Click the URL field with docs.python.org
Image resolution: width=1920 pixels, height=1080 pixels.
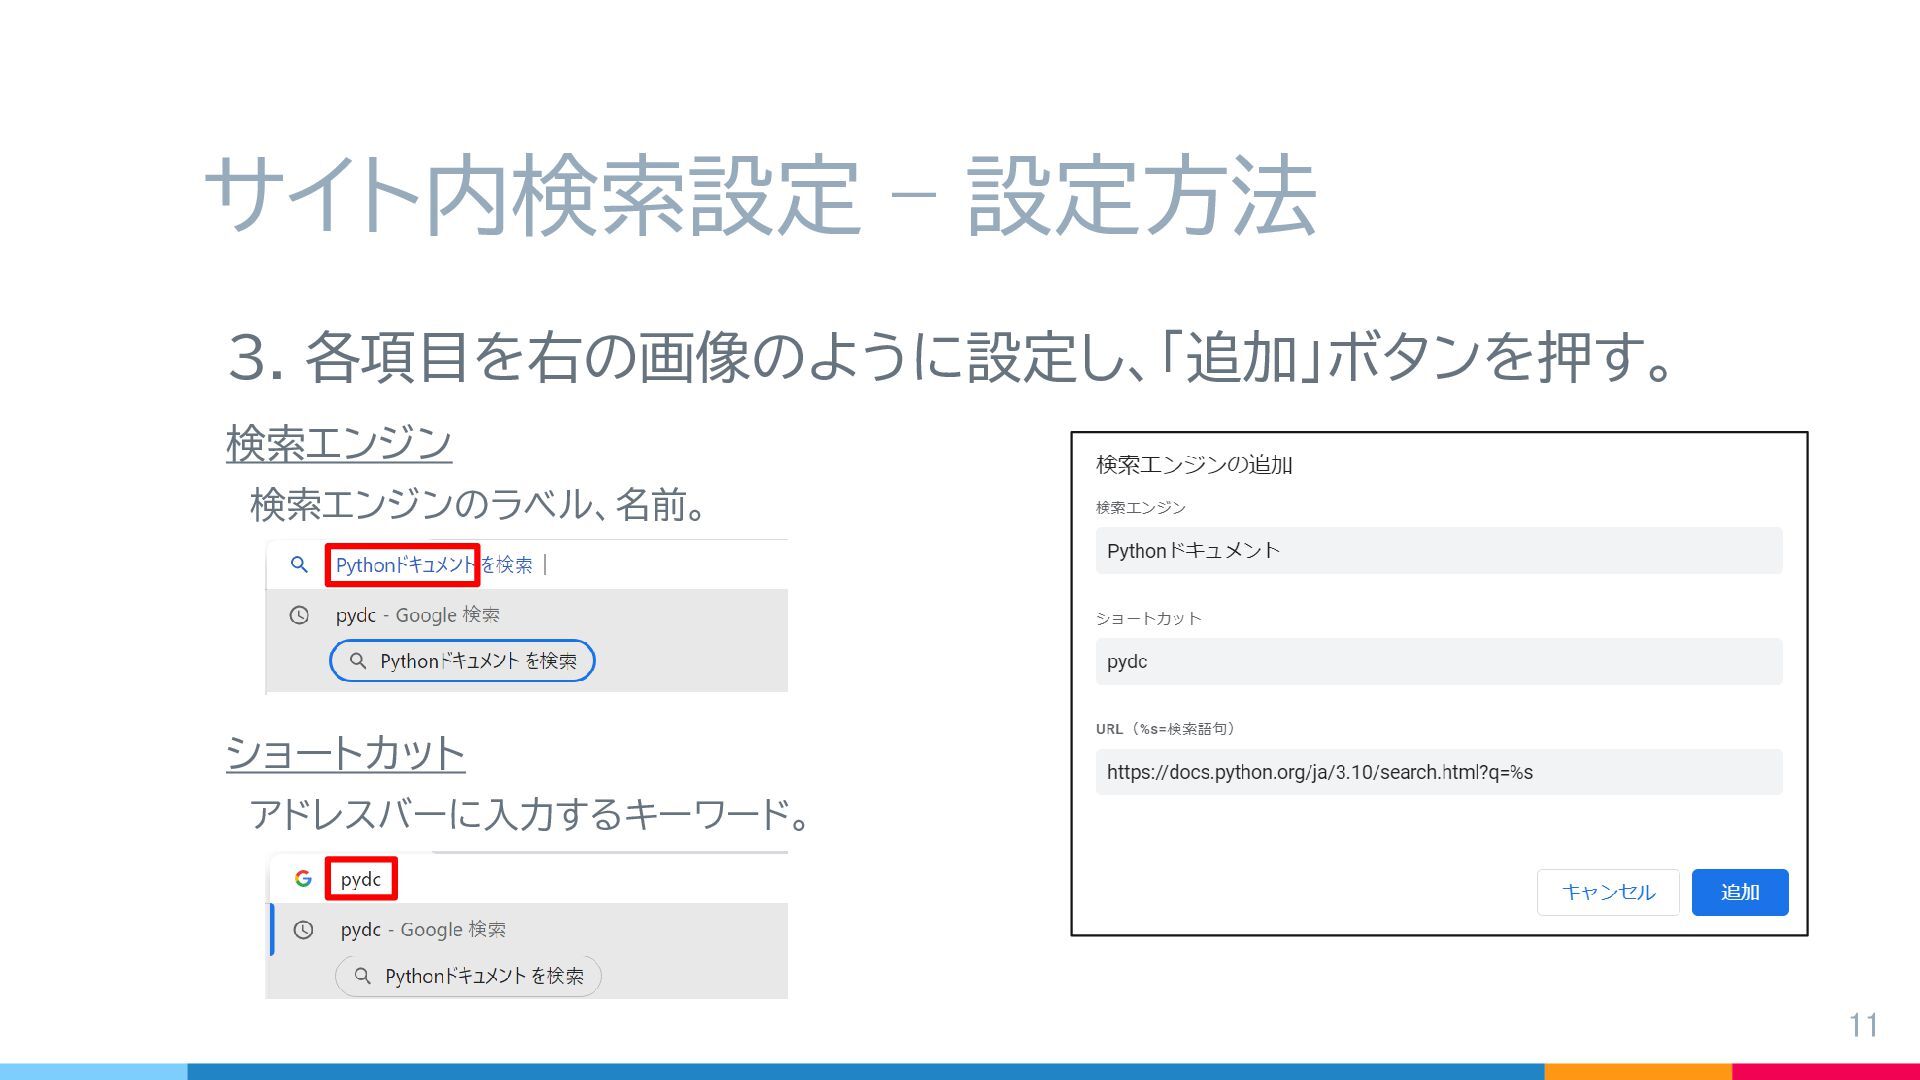[x=1438, y=772]
